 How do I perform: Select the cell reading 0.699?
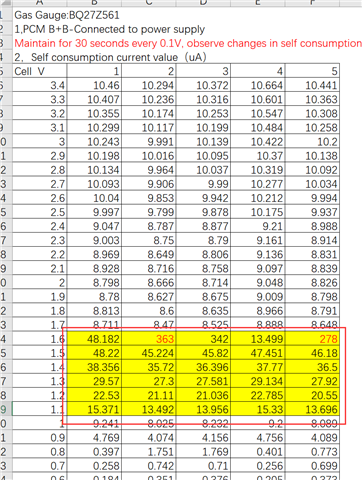312,465
